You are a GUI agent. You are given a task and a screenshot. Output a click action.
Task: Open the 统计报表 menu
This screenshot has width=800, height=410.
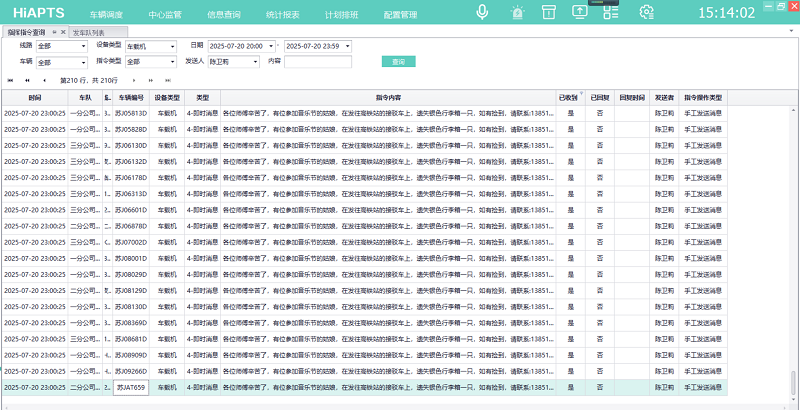click(x=284, y=14)
